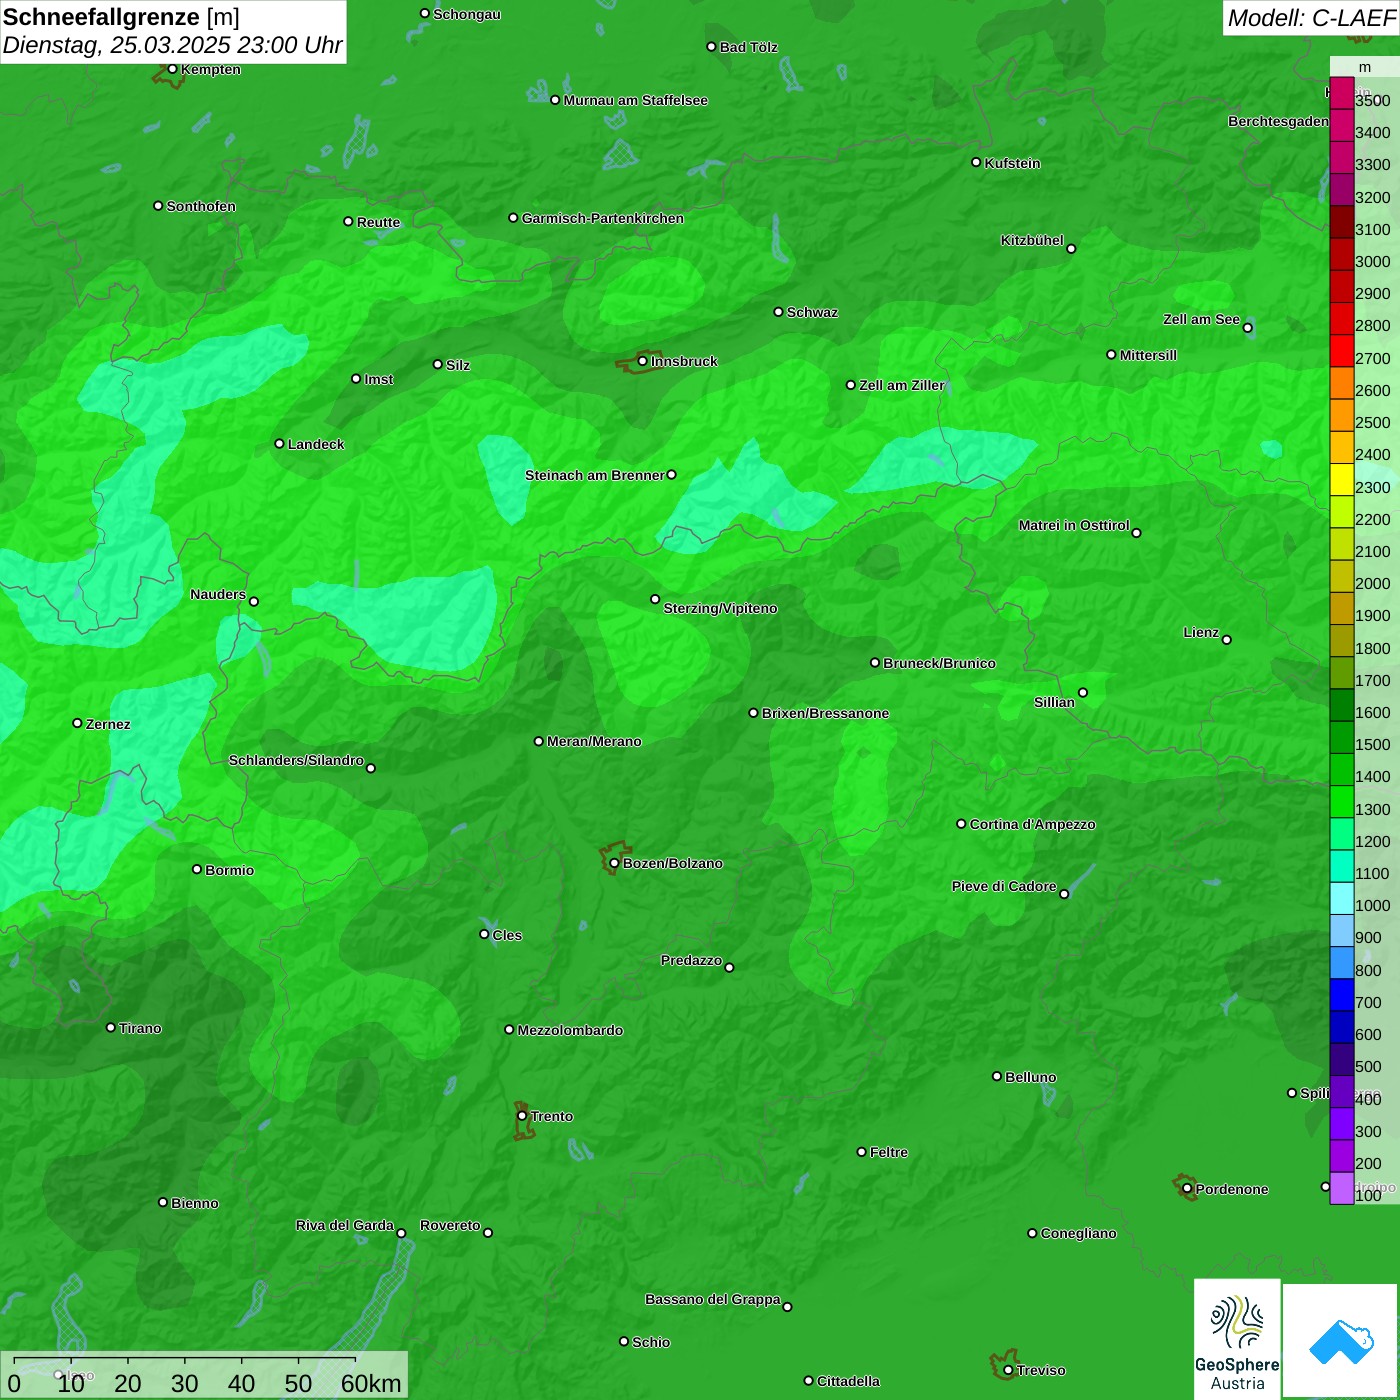Screen dimensions: 1400x1400
Task: Click the Garmisch-Partenkirchen label
Action: (x=603, y=218)
